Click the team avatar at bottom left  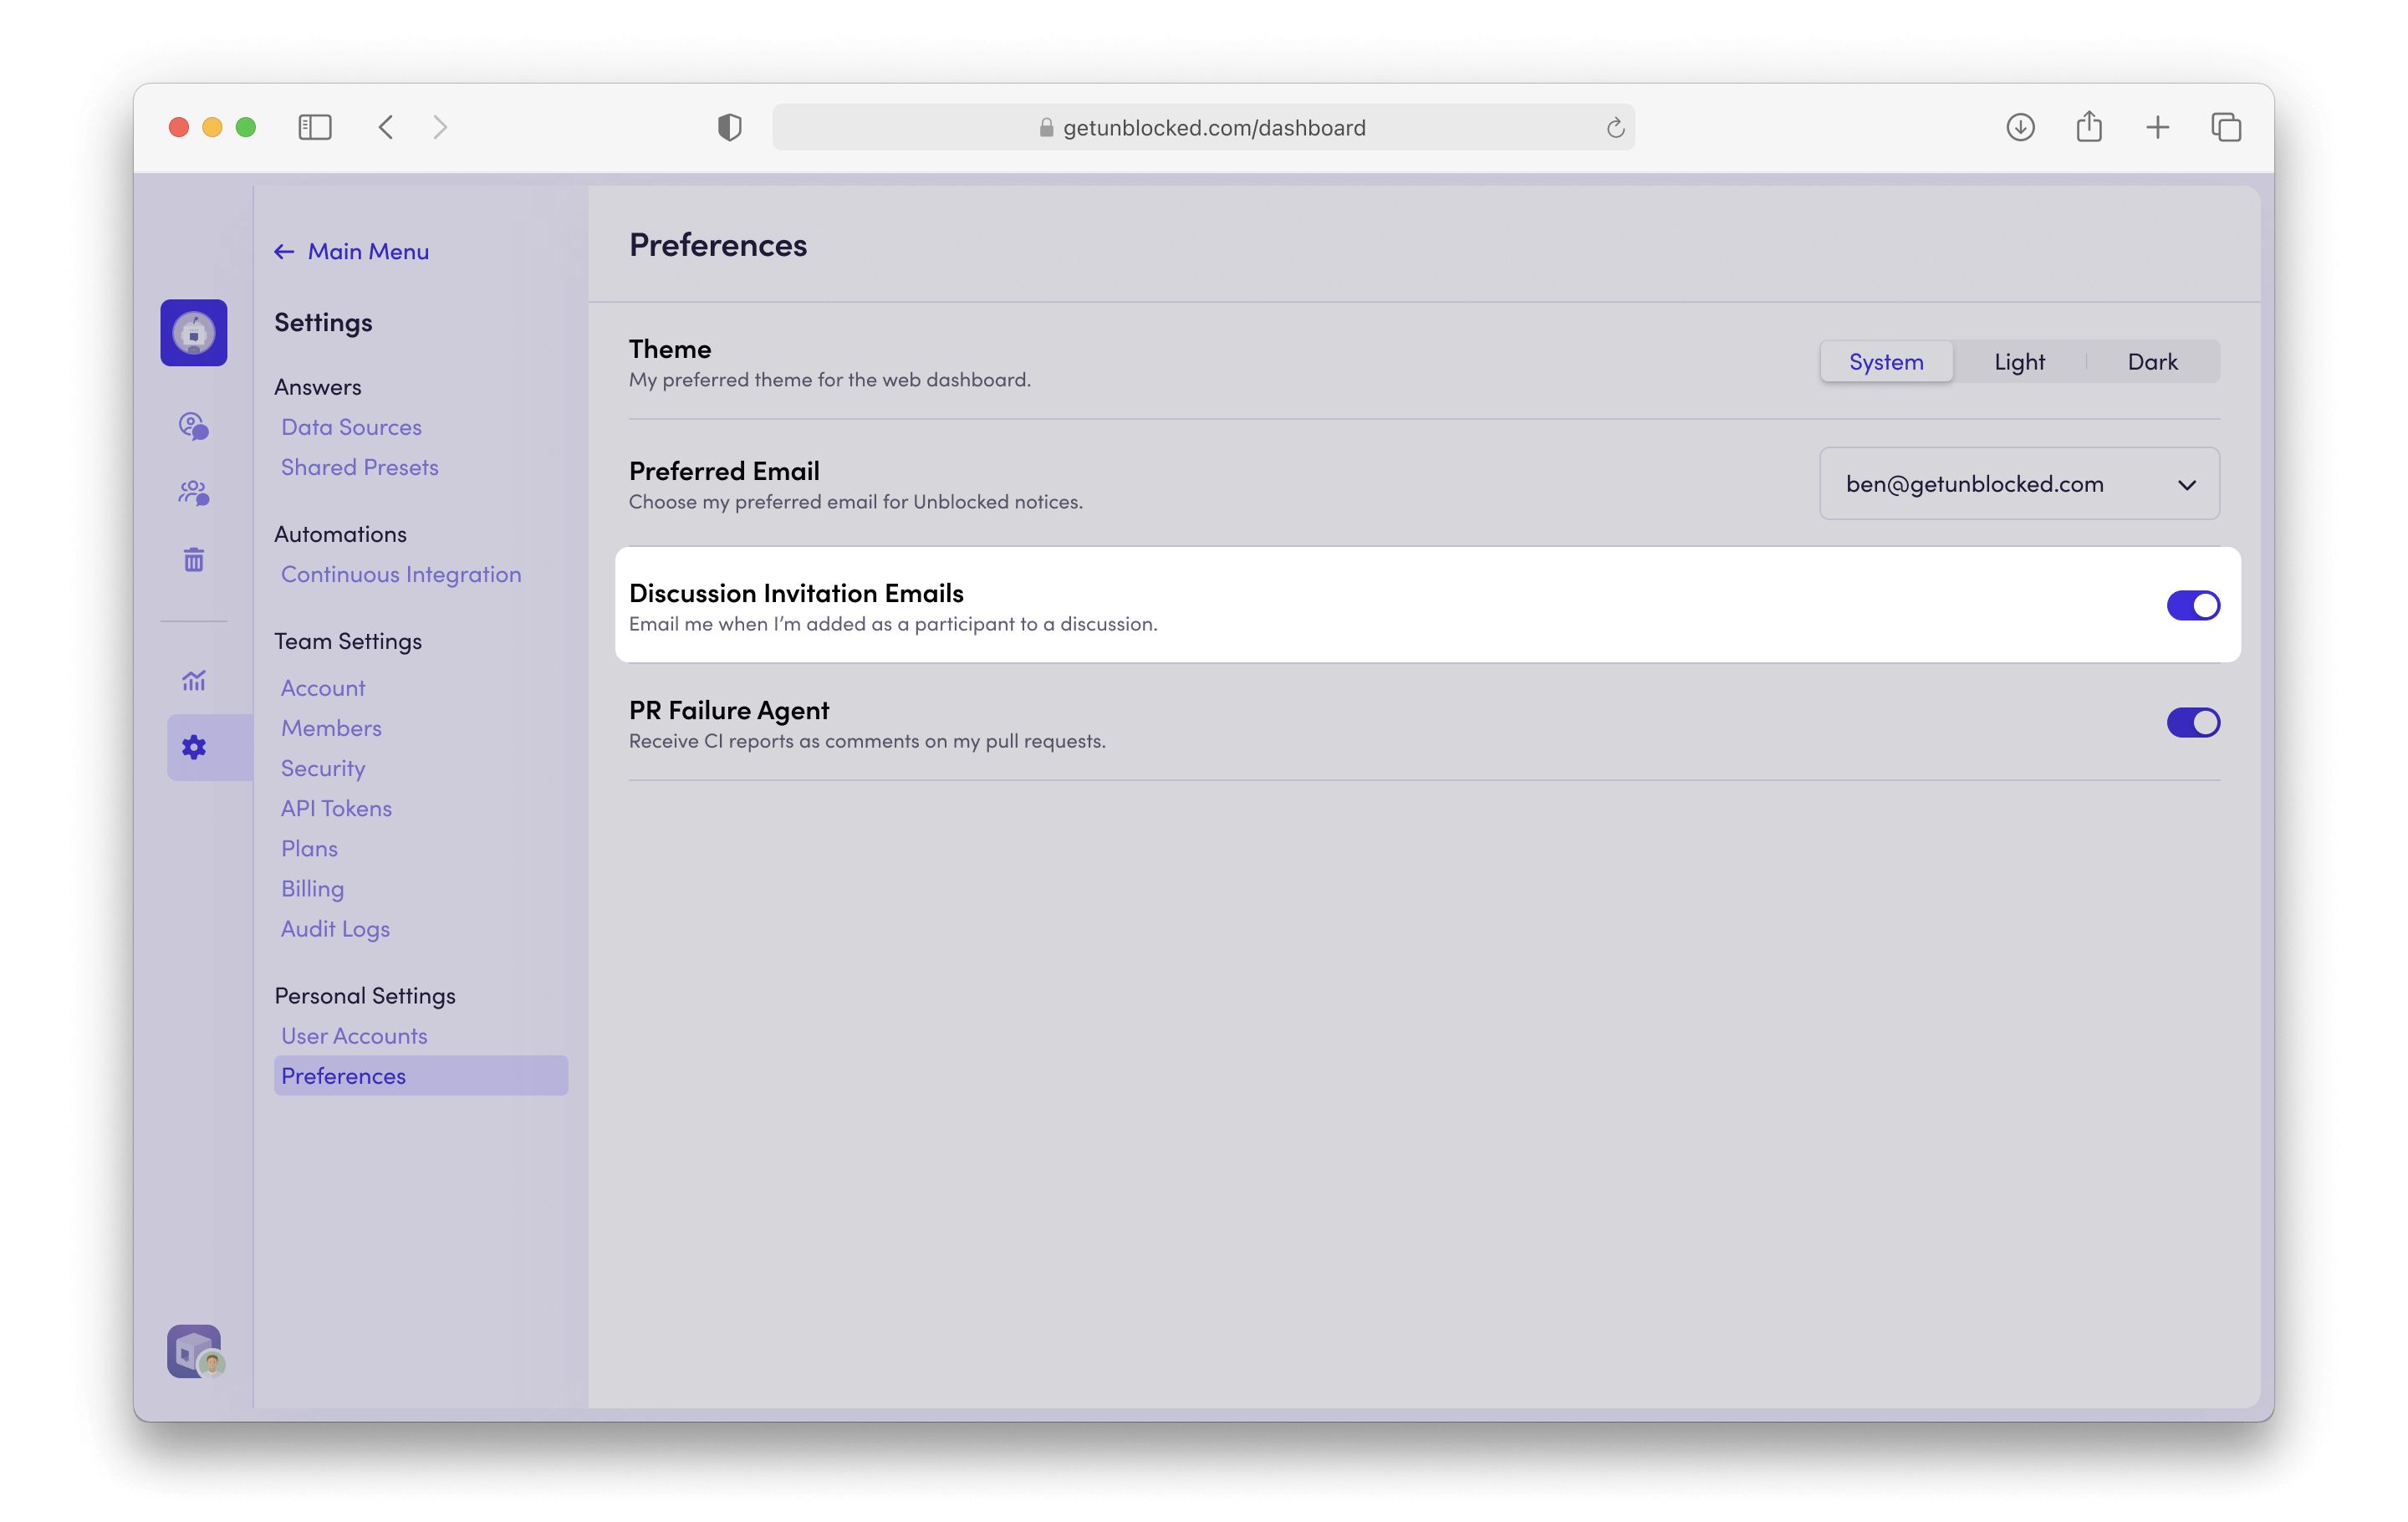coord(194,1351)
